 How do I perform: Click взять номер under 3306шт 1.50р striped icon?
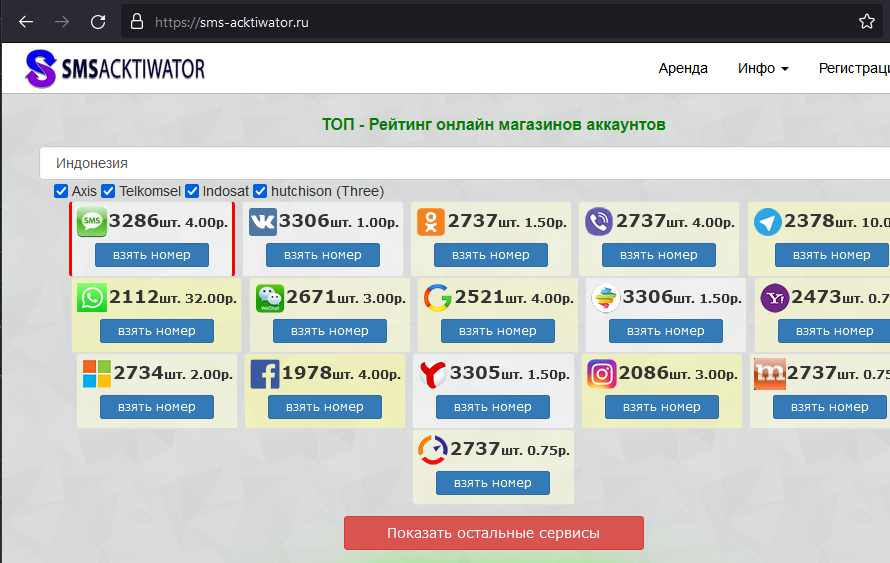click(665, 331)
